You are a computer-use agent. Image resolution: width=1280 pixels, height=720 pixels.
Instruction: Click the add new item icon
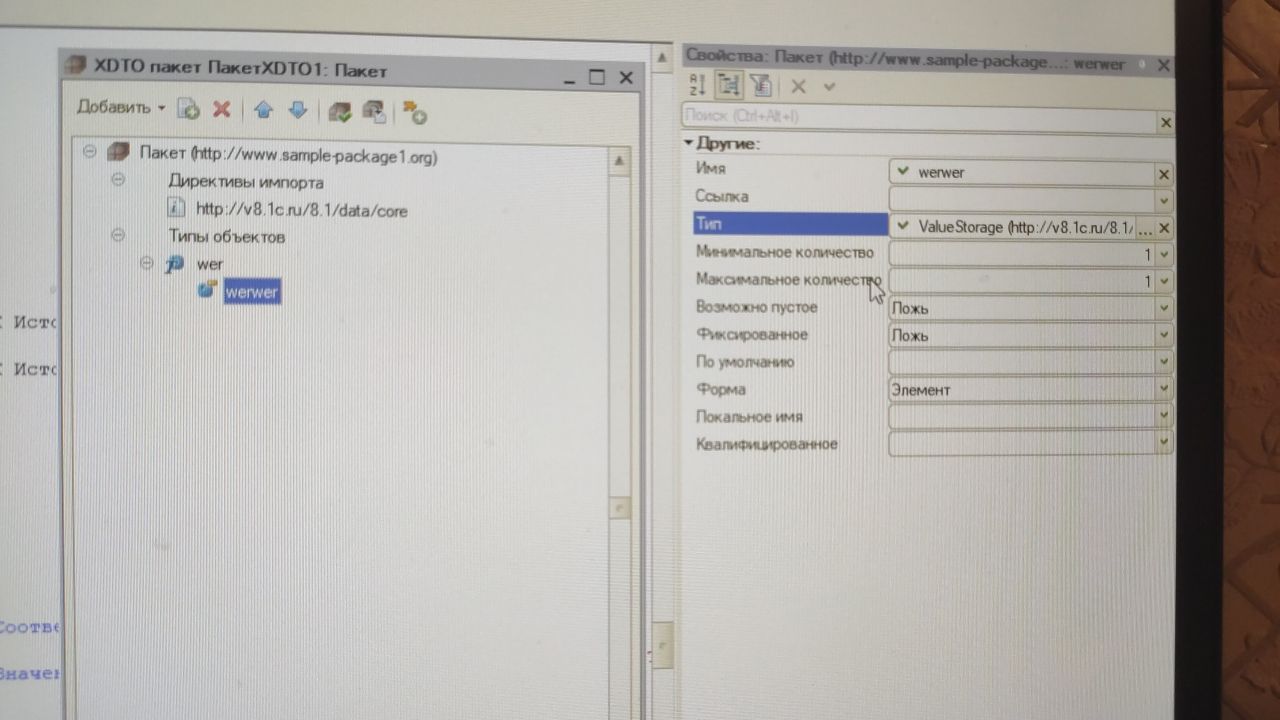[x=188, y=109]
